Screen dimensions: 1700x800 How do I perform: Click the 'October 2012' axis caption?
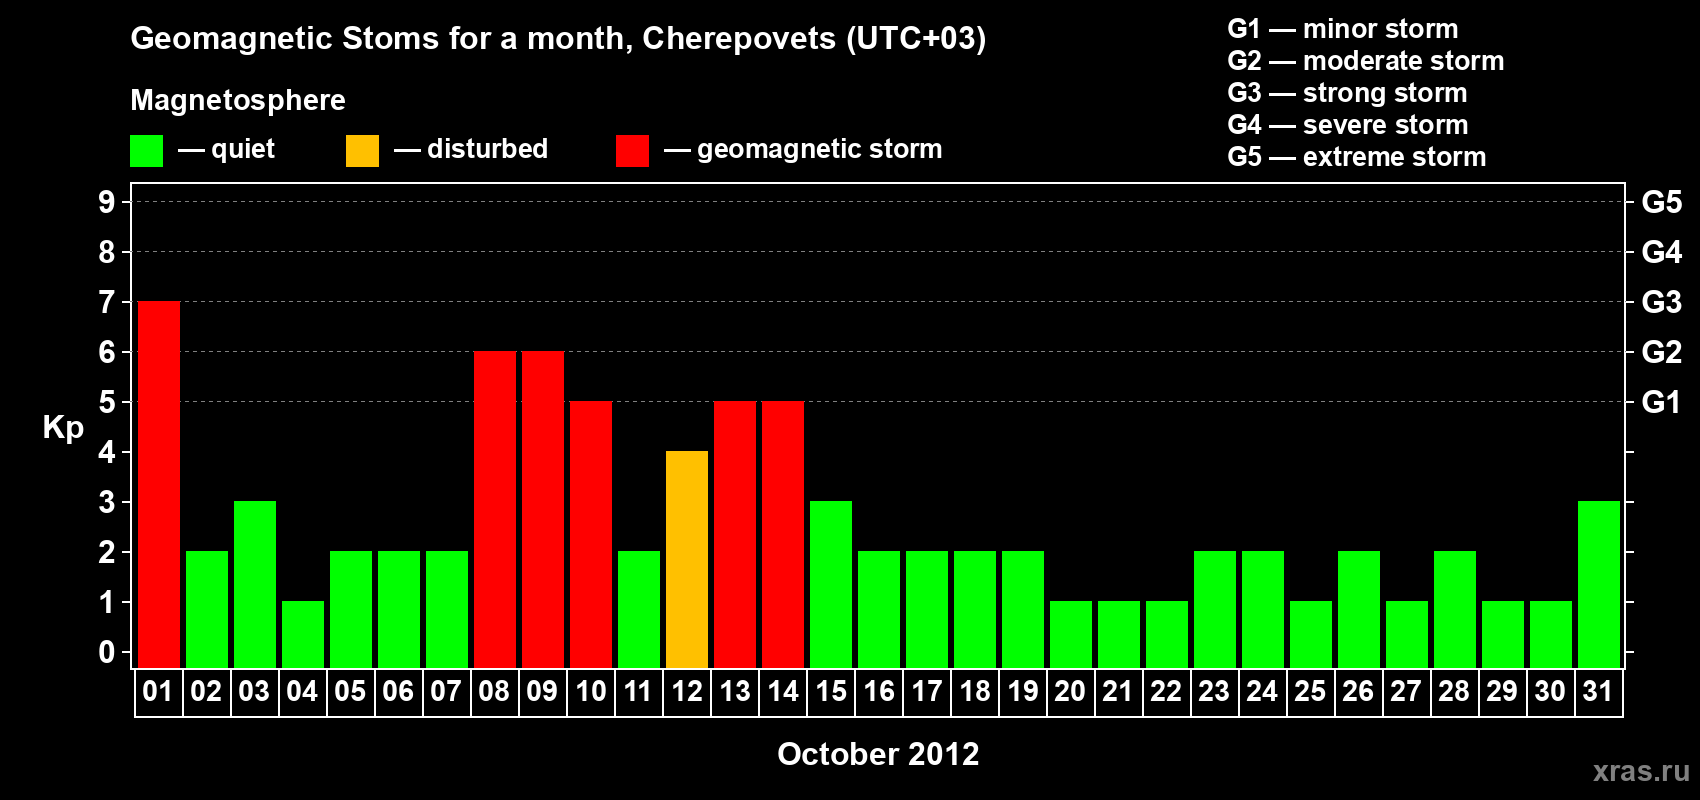(878, 754)
